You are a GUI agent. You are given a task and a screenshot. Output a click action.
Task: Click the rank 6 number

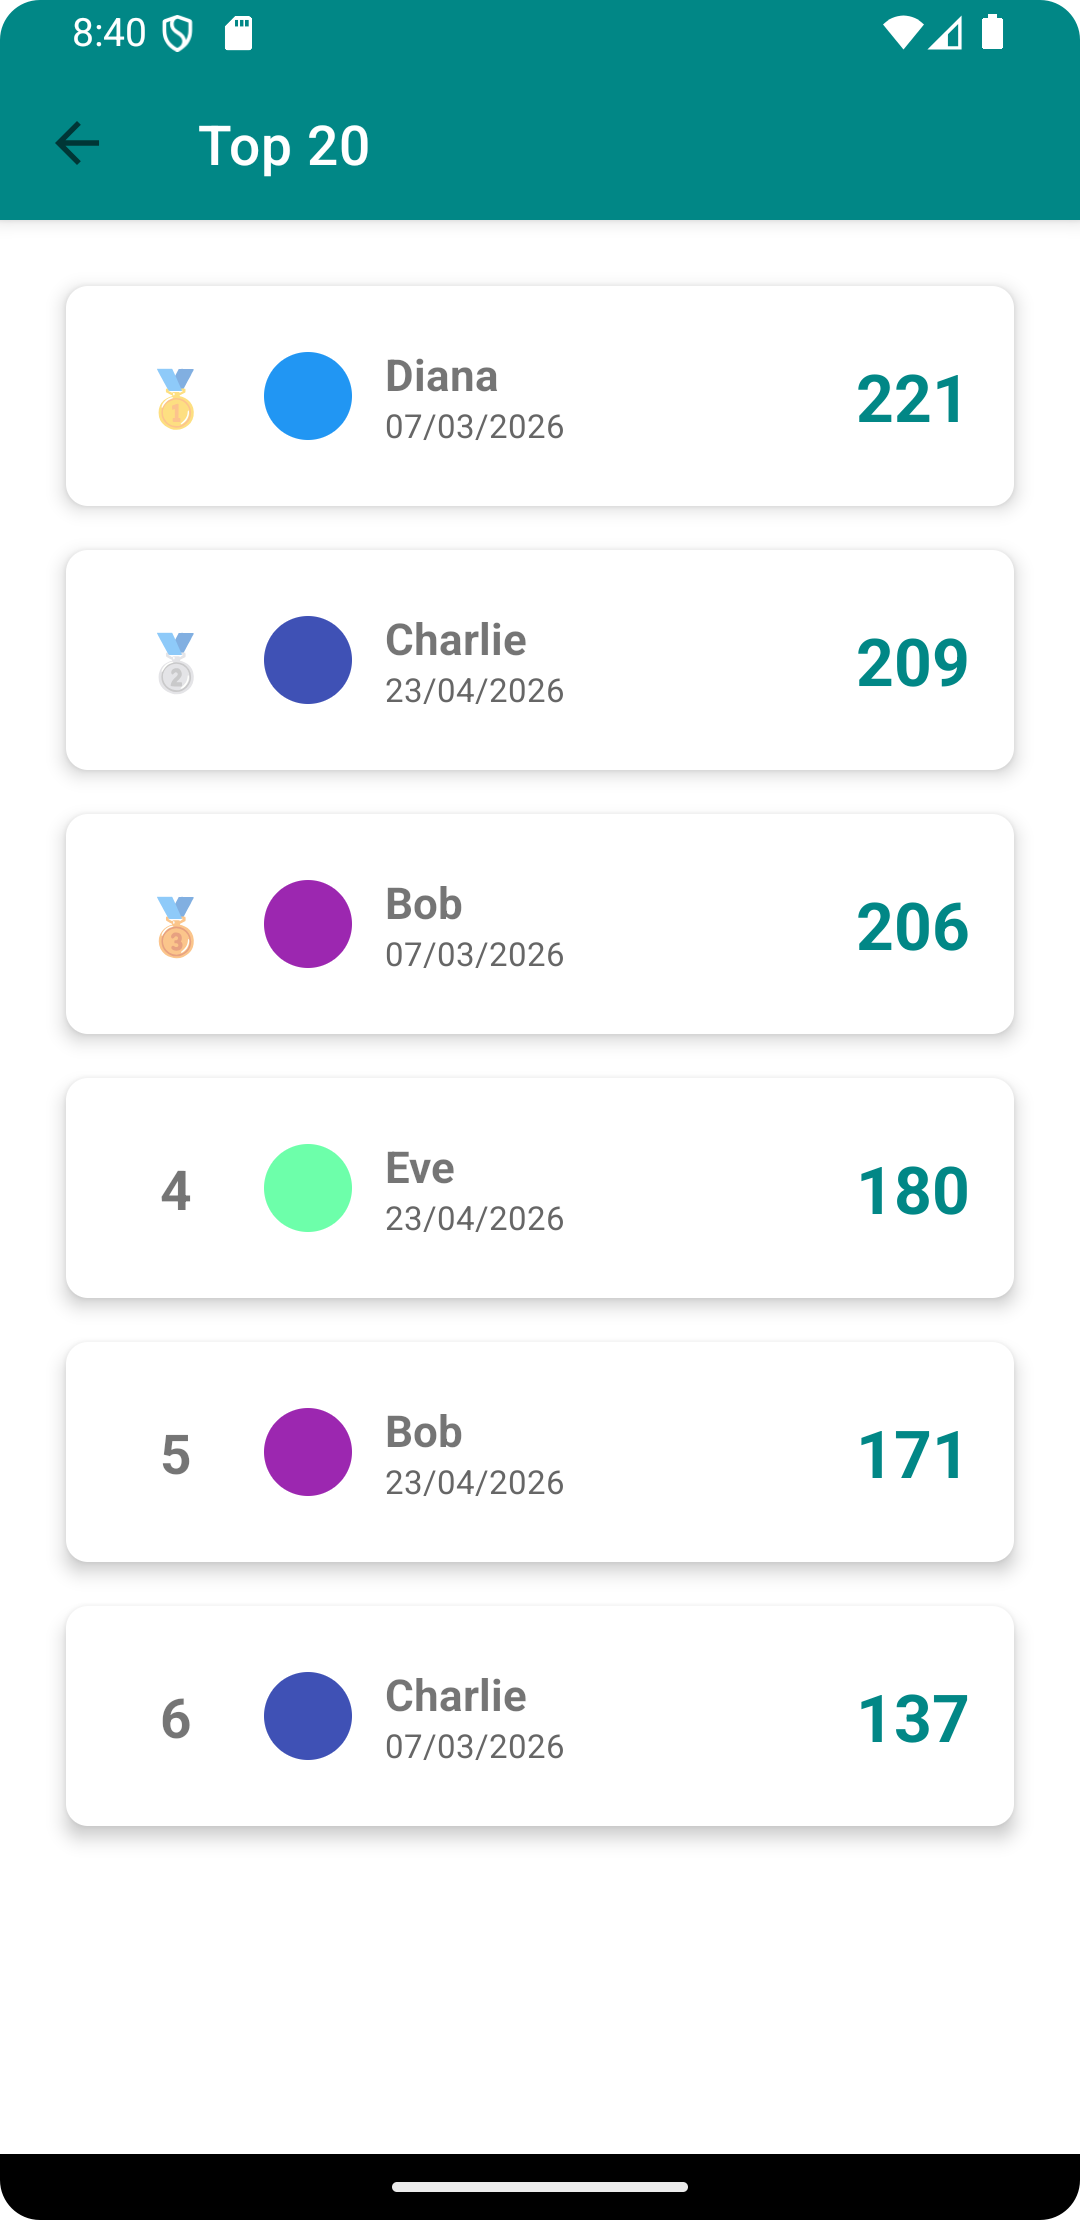coord(176,1718)
